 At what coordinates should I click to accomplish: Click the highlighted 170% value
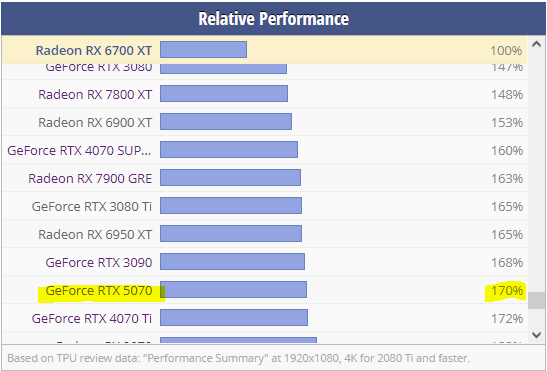pyautogui.click(x=507, y=290)
